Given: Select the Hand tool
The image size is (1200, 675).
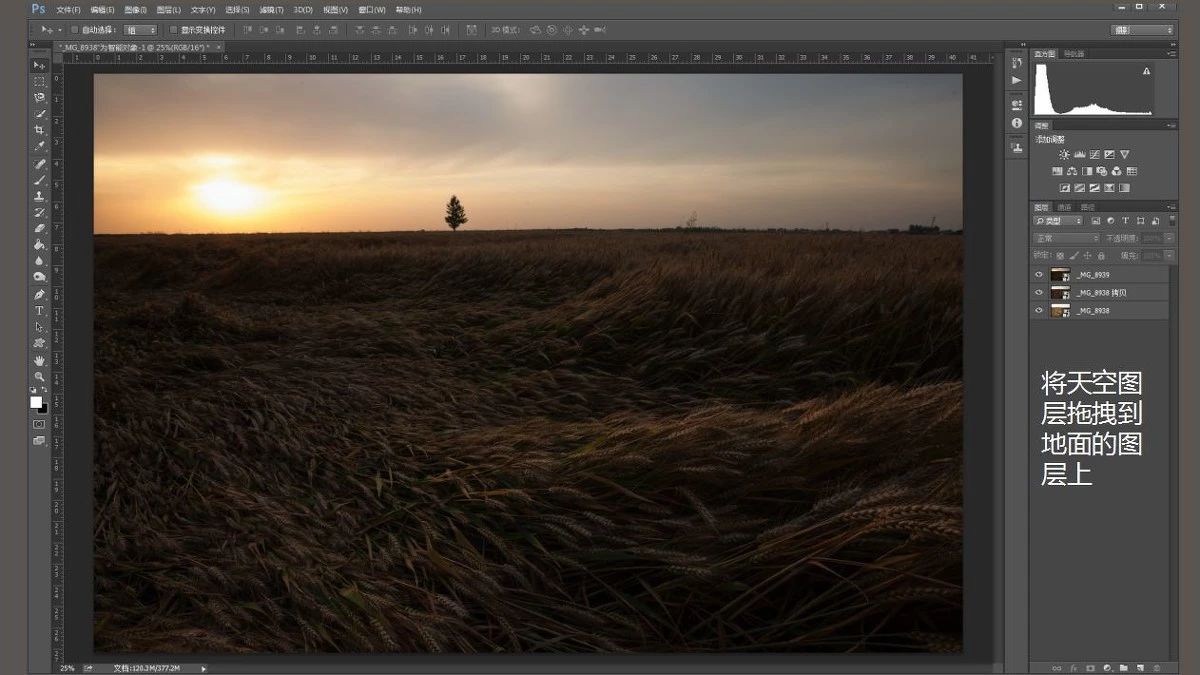Looking at the screenshot, I should tap(40, 360).
